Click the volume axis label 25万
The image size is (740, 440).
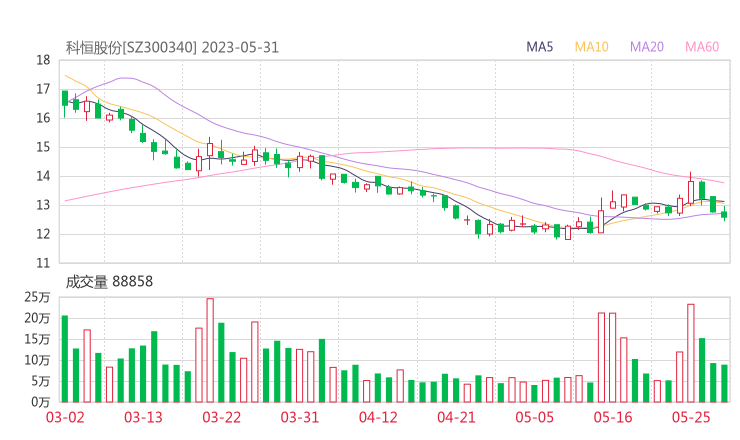pyautogui.click(x=37, y=297)
